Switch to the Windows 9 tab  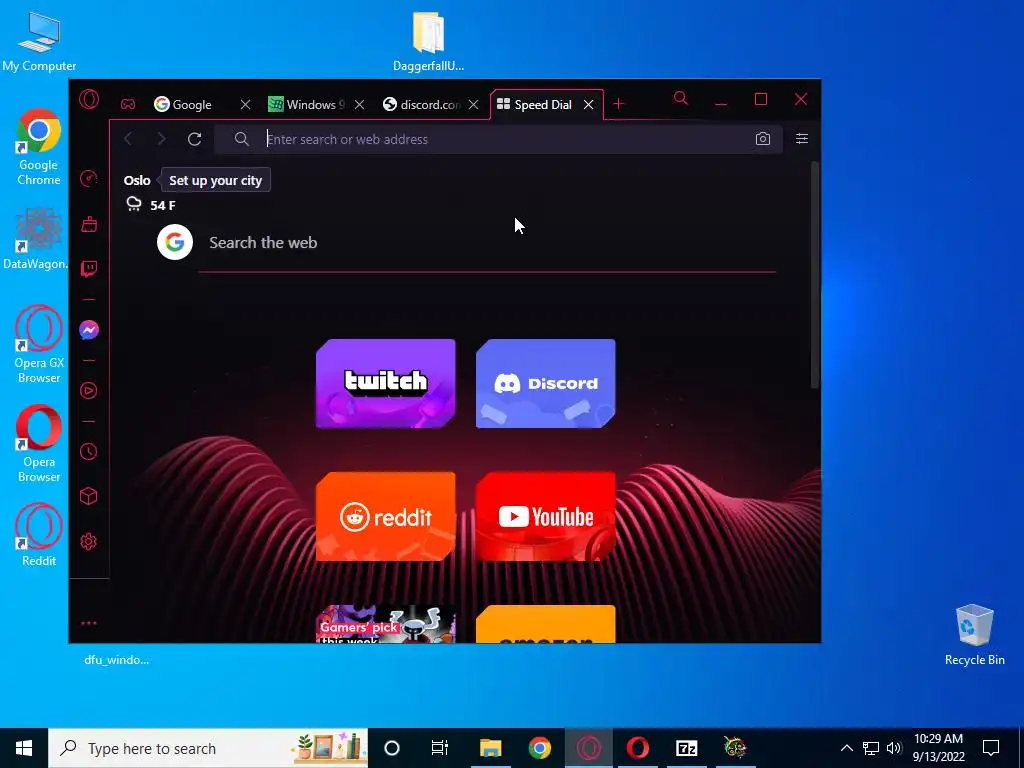tap(307, 104)
